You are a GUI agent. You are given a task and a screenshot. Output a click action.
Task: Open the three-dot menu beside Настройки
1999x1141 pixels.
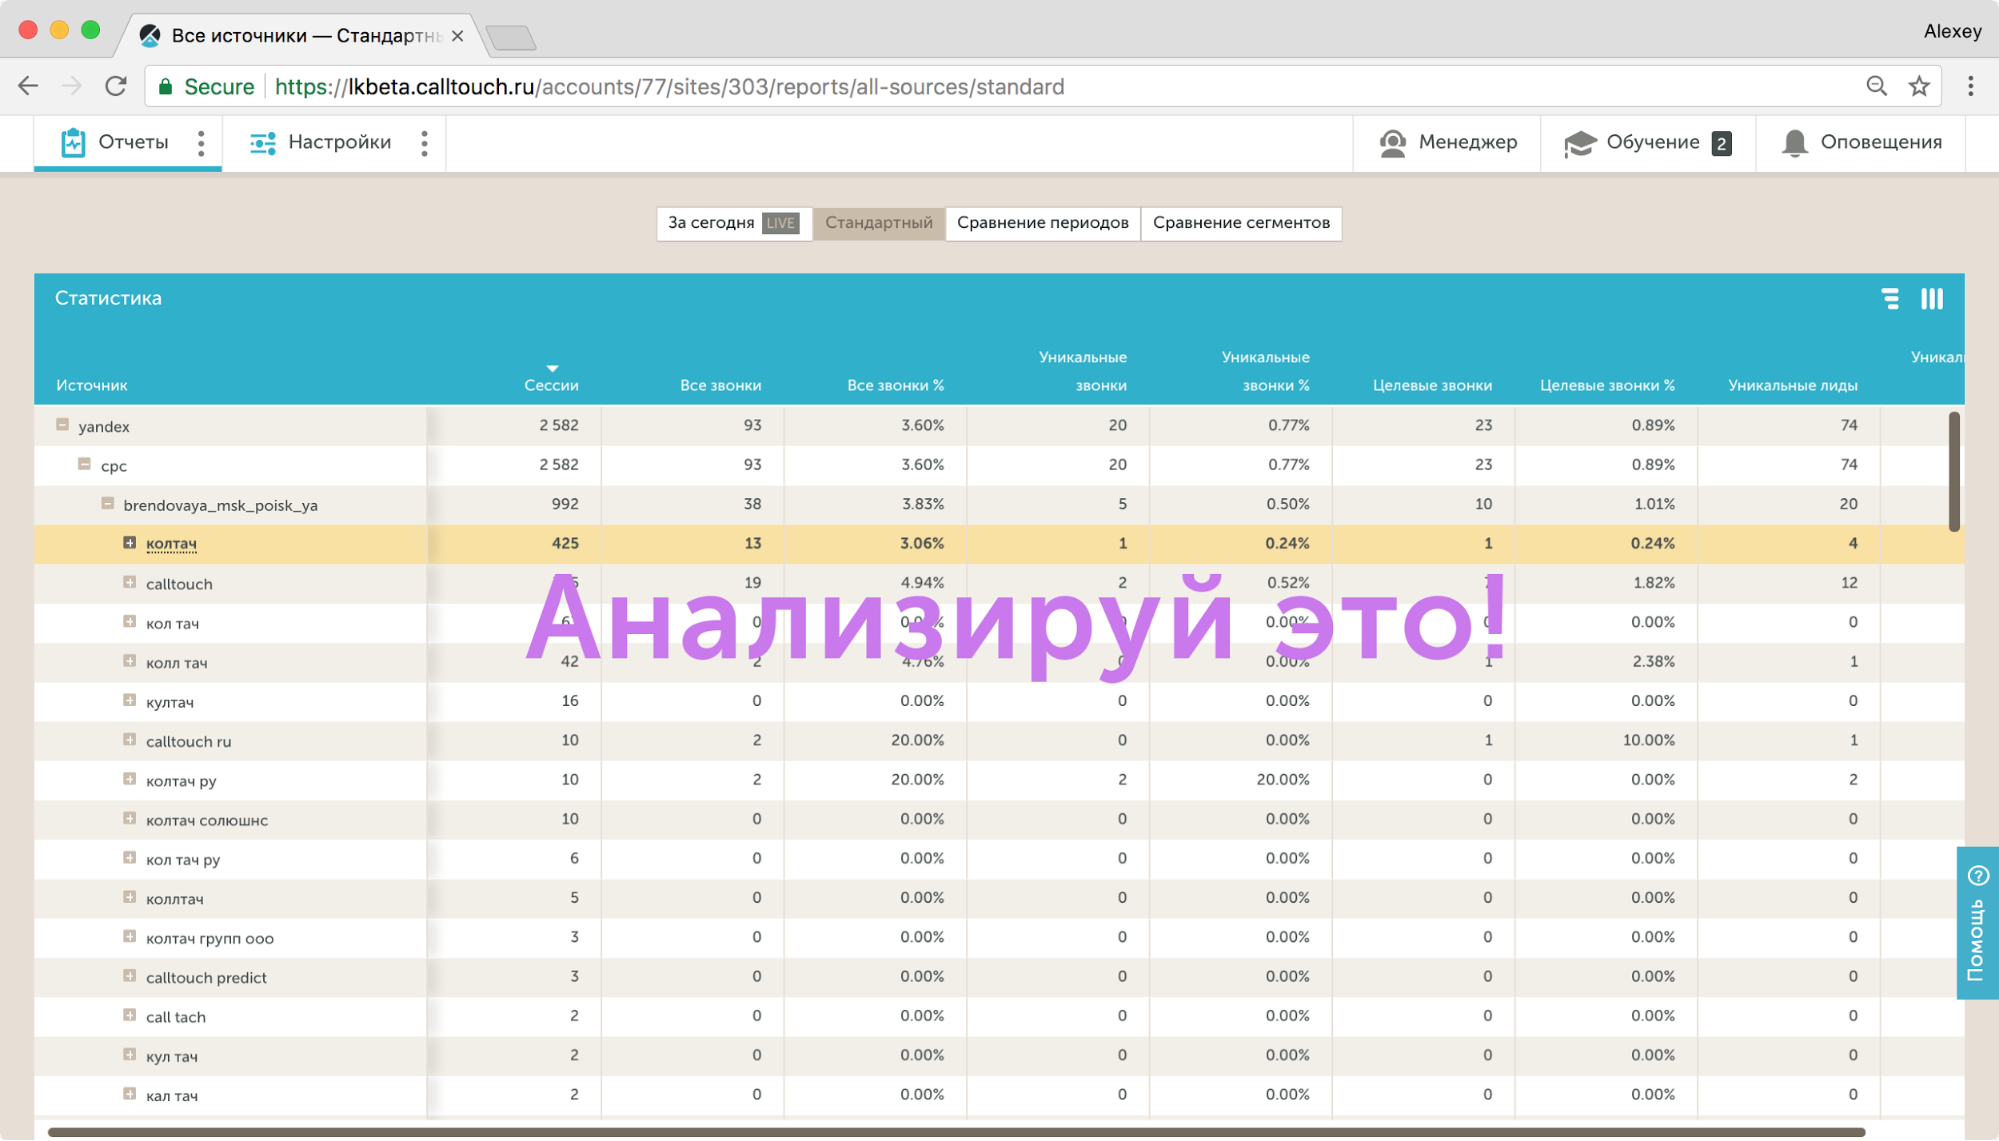pos(424,143)
